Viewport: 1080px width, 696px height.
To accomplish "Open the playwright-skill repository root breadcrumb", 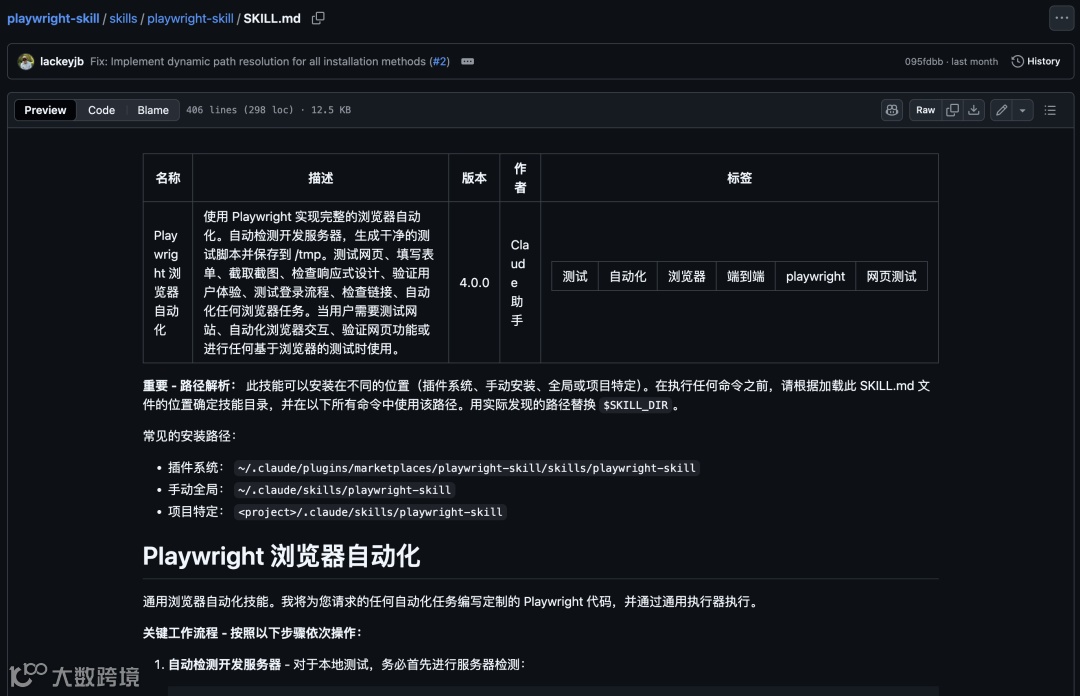I will (53, 19).
